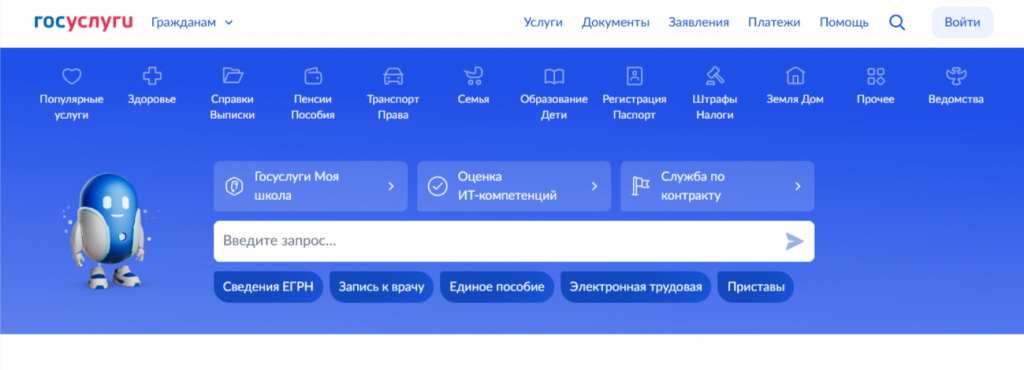Click the wallet icon for Пенсии Пособия
The image size is (1024, 370).
(x=313, y=76)
